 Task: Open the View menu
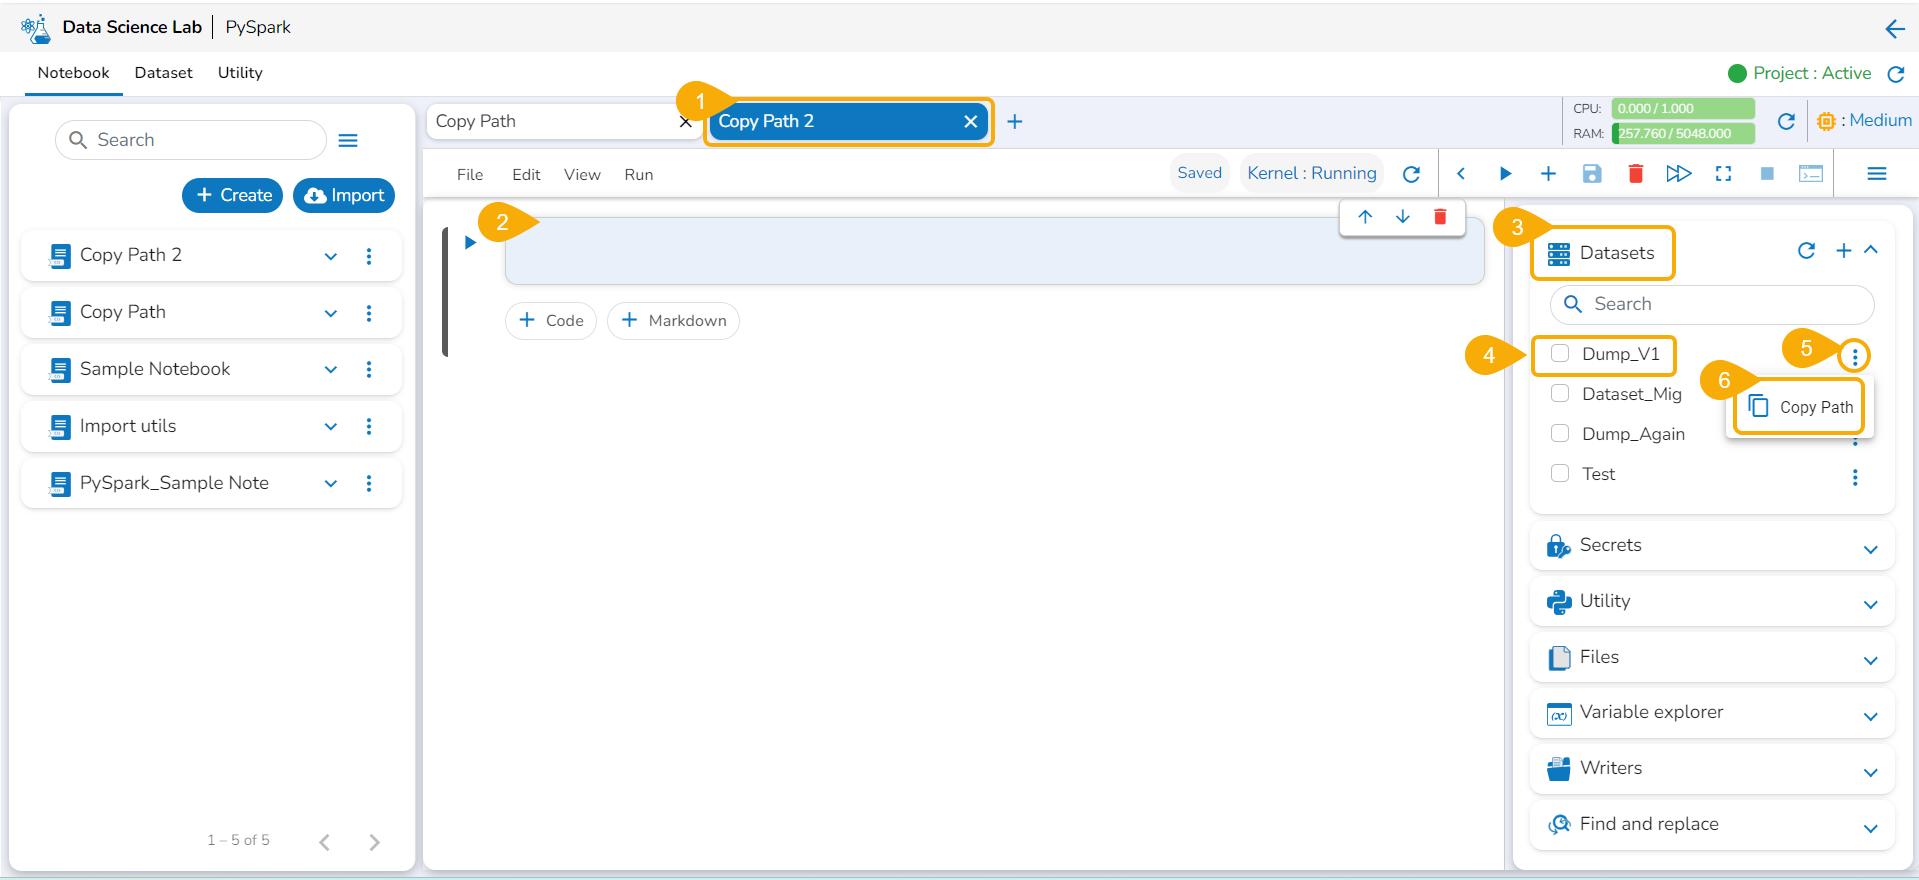[582, 175]
